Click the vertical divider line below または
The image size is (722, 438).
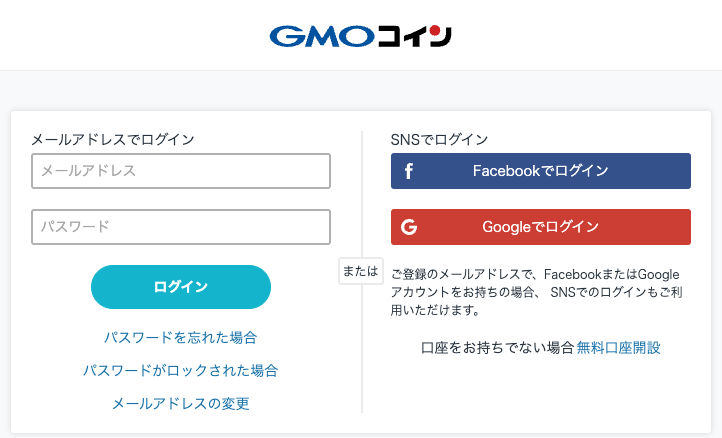[362, 349]
